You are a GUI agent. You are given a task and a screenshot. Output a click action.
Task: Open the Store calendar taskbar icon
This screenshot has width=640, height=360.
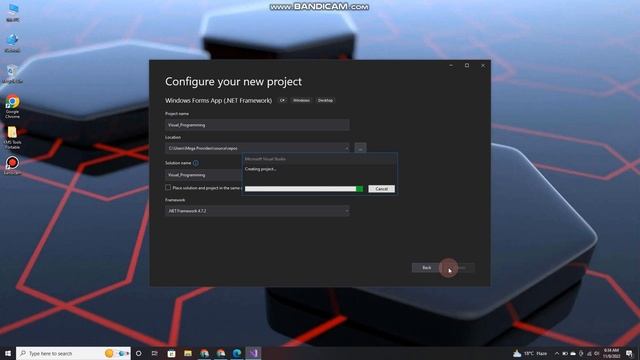click(171, 353)
